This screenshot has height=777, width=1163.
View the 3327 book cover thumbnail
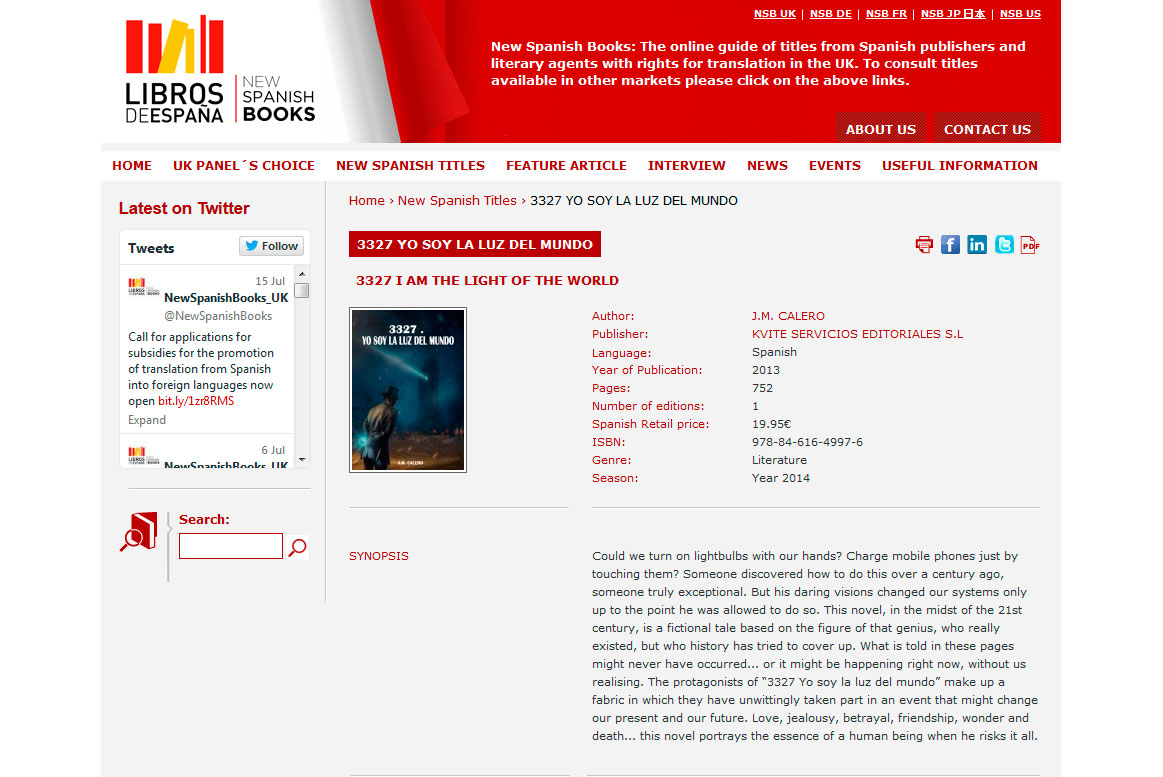point(407,389)
